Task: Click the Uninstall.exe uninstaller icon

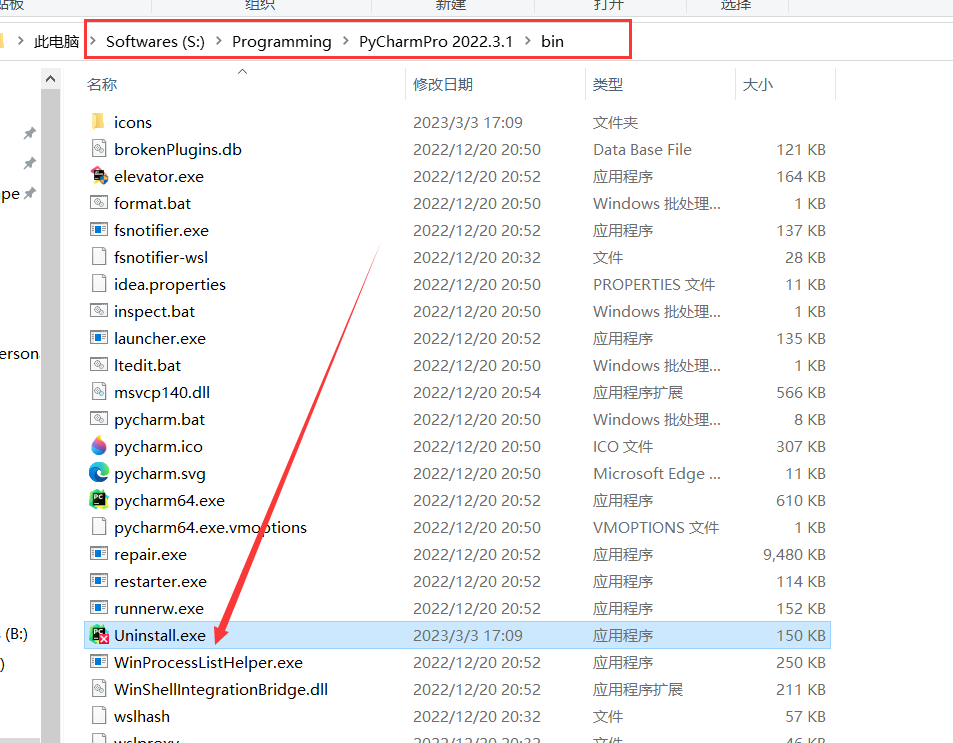Action: (x=99, y=635)
